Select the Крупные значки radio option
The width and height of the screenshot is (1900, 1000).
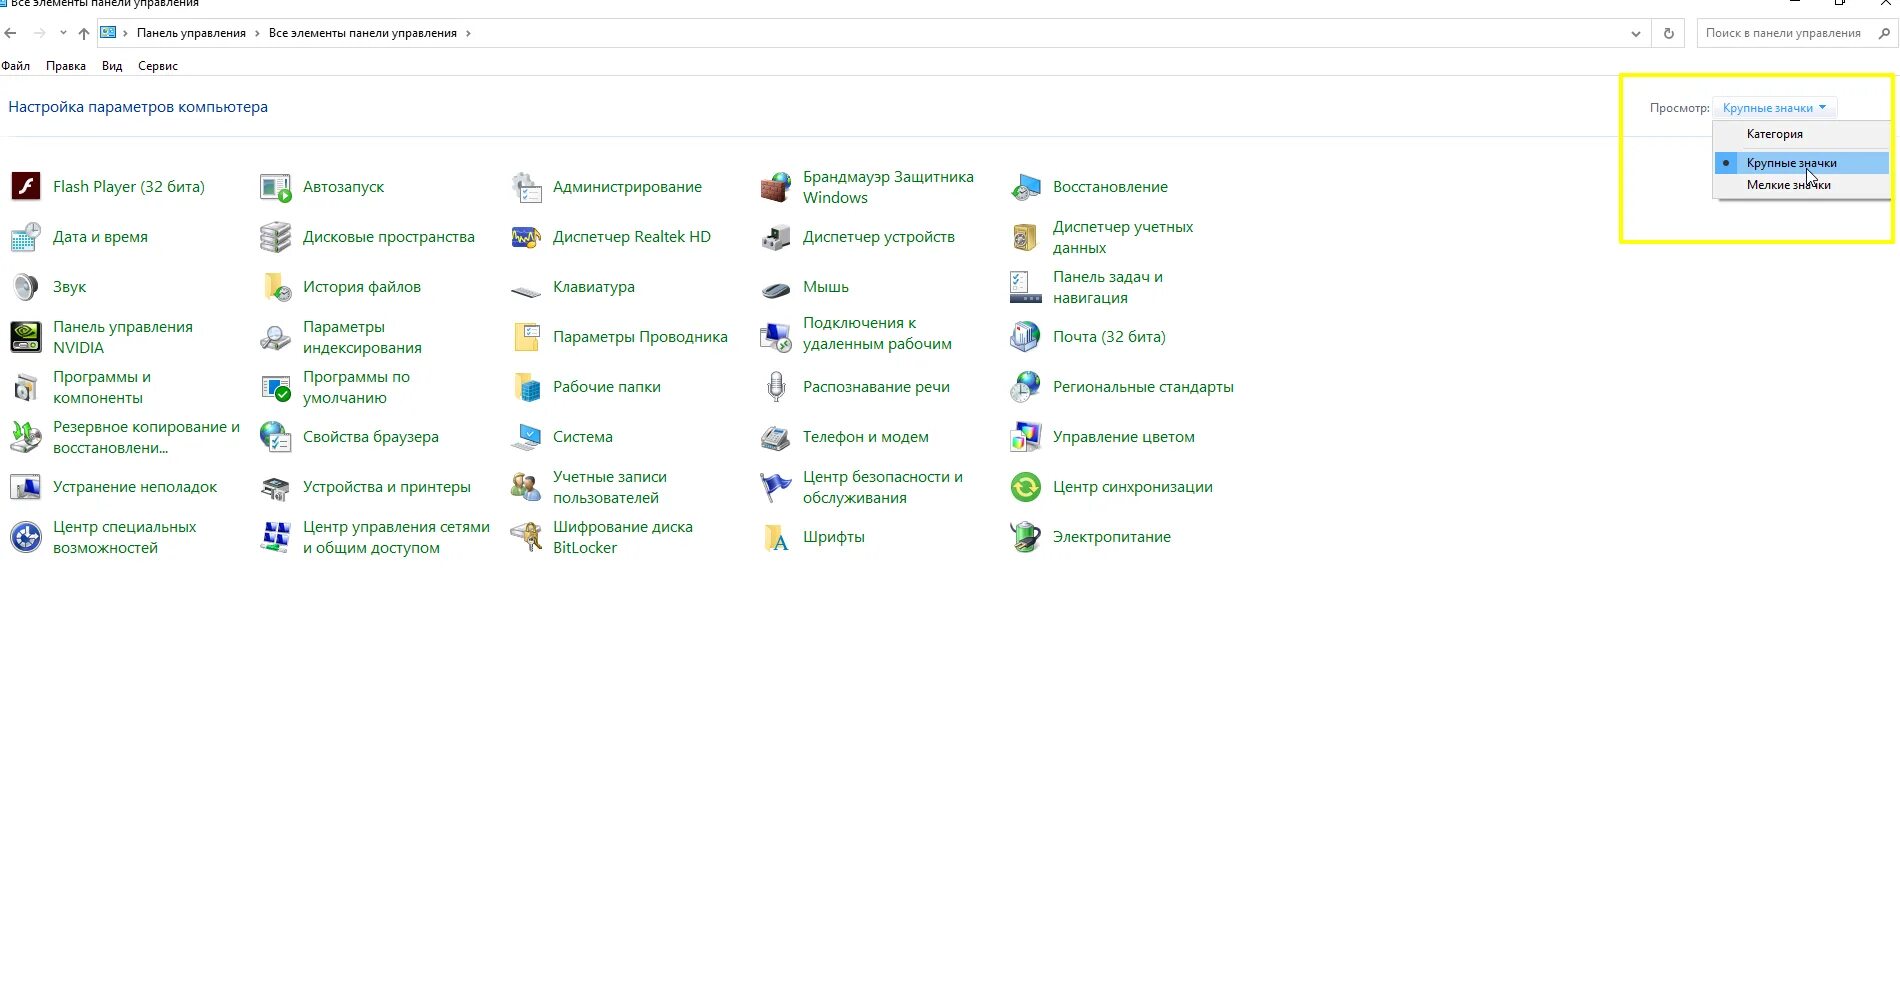point(1801,163)
